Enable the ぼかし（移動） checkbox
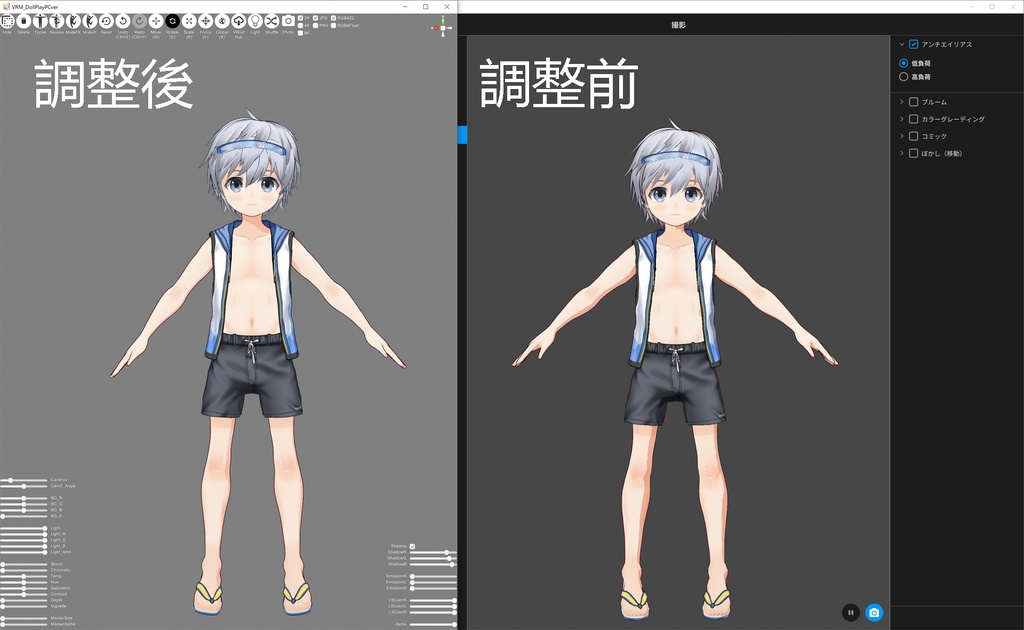1024x630 pixels. (914, 153)
